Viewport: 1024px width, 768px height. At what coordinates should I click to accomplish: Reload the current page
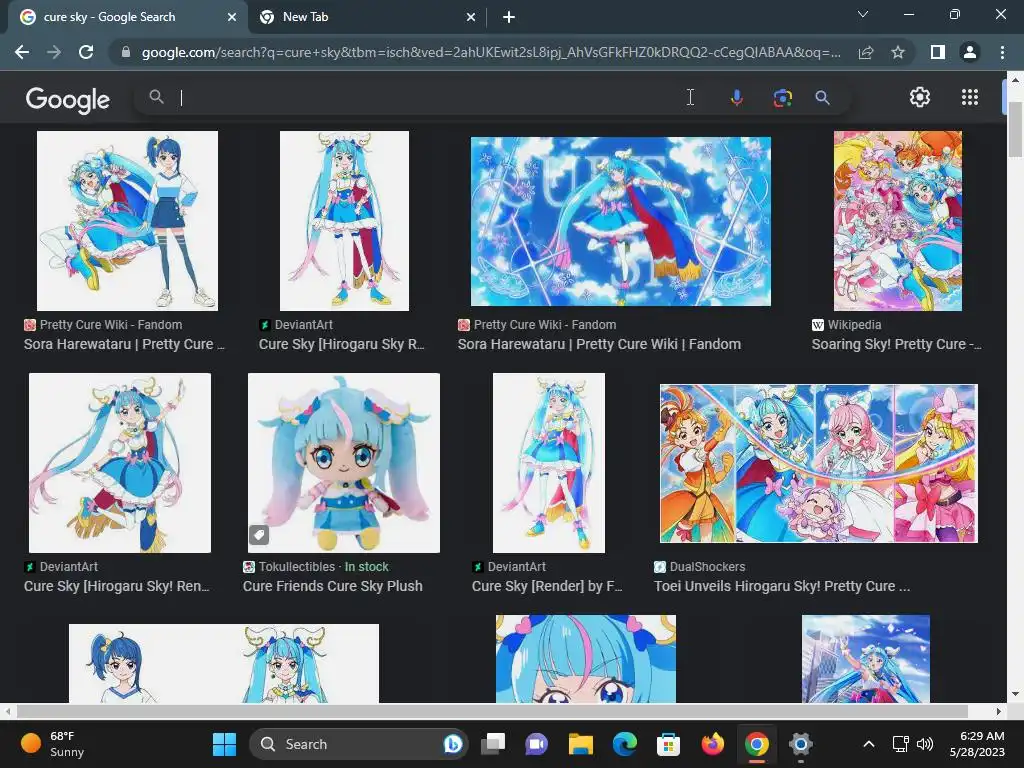(x=86, y=52)
